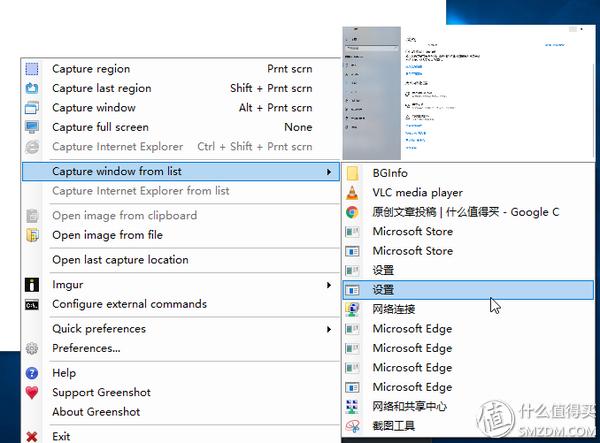Expand the Imgur submenu arrow
The height and width of the screenshot is (443, 600).
click(x=329, y=285)
